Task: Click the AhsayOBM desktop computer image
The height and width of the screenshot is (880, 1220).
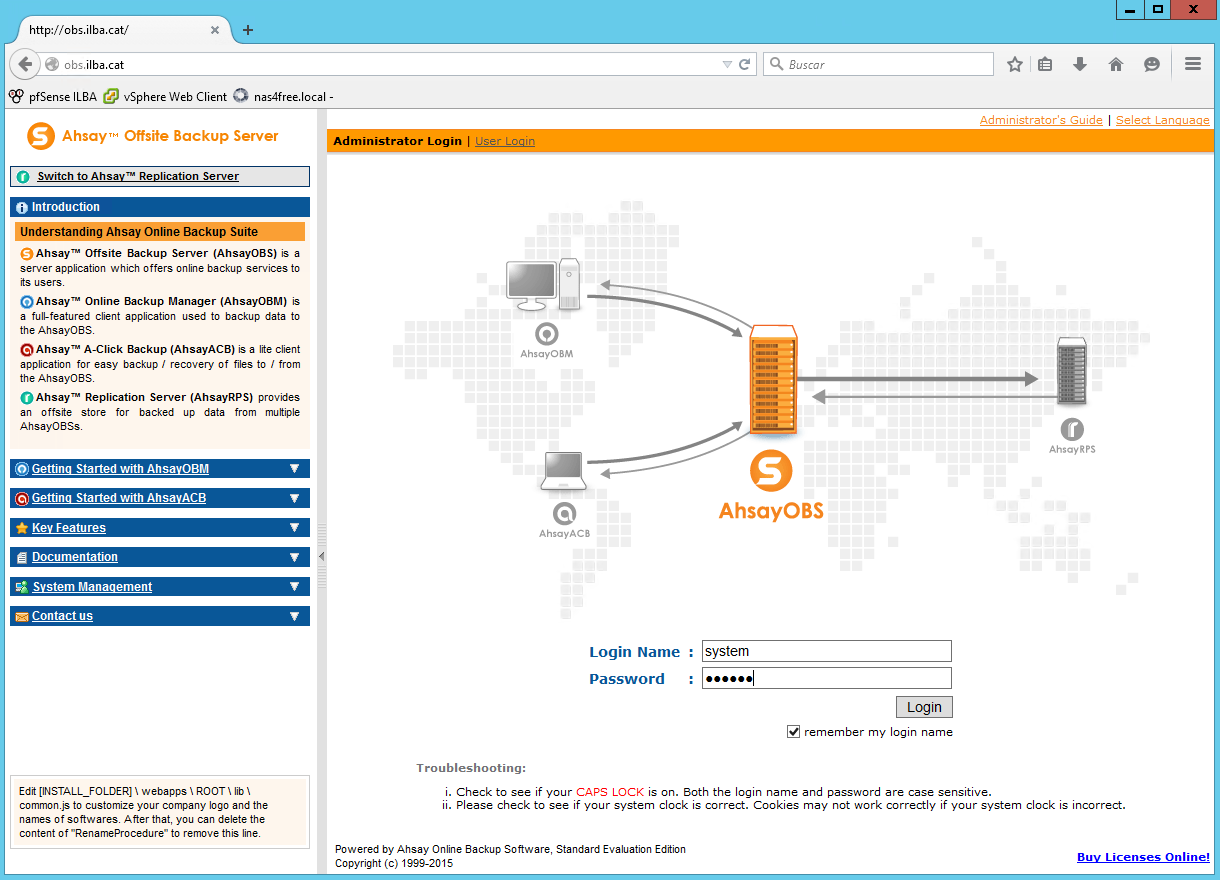Action: (x=543, y=285)
